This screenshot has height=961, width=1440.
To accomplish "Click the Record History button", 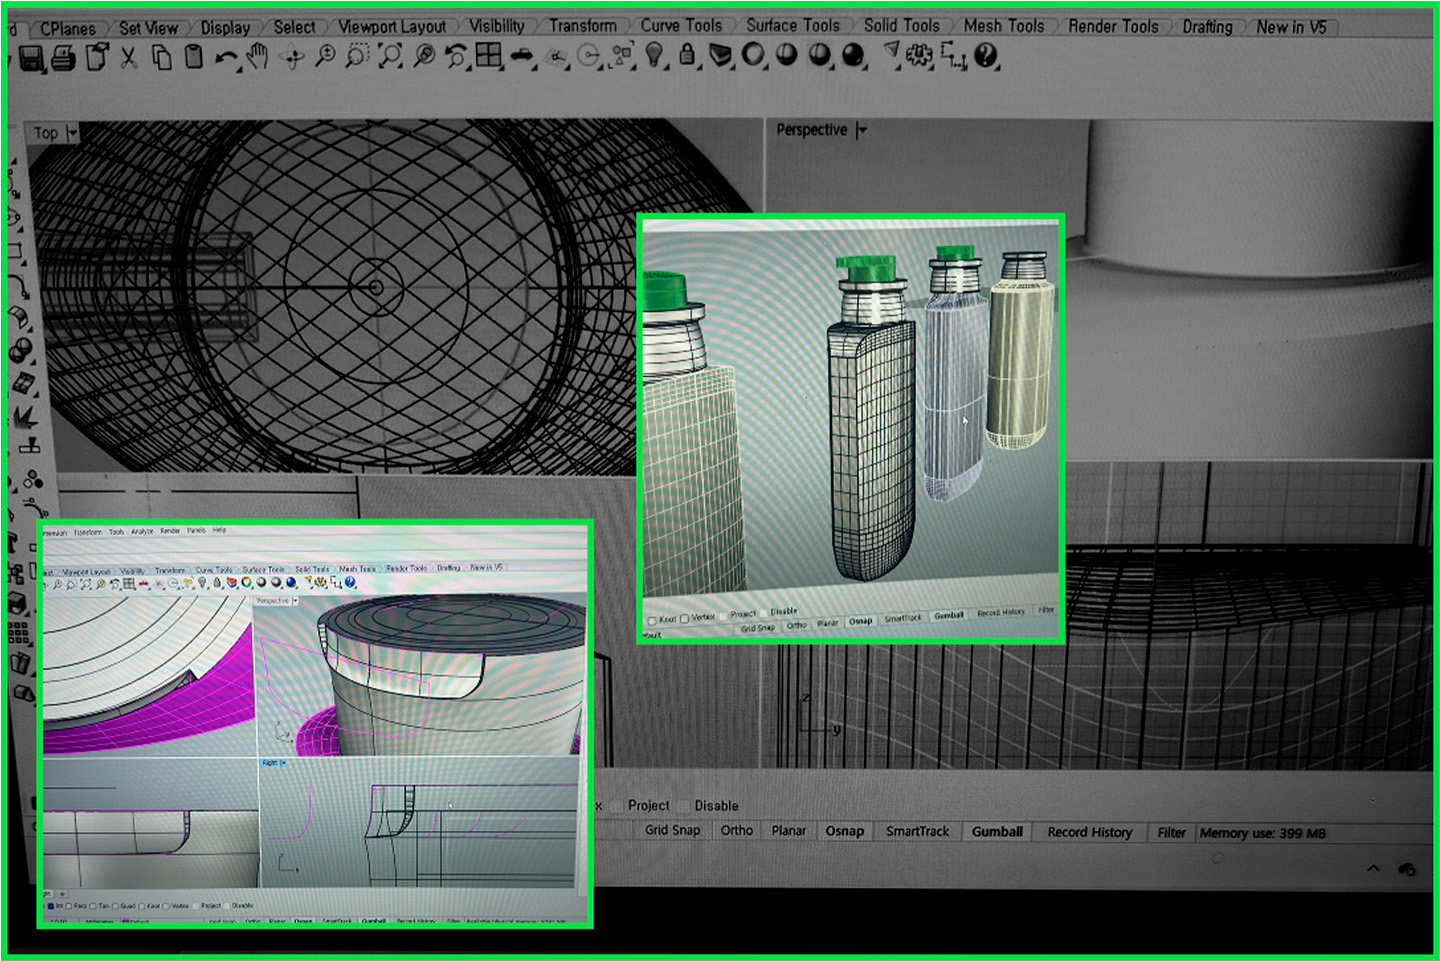I will 1089,832.
